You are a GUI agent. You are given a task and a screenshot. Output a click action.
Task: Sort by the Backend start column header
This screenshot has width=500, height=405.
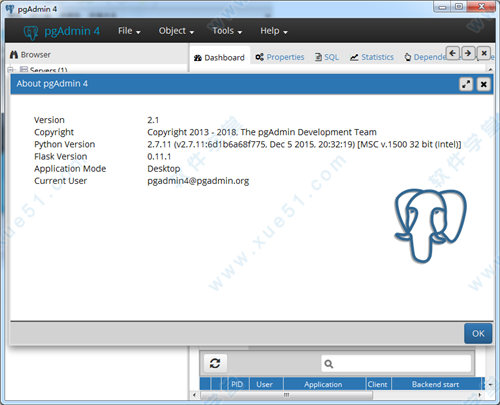(435, 384)
